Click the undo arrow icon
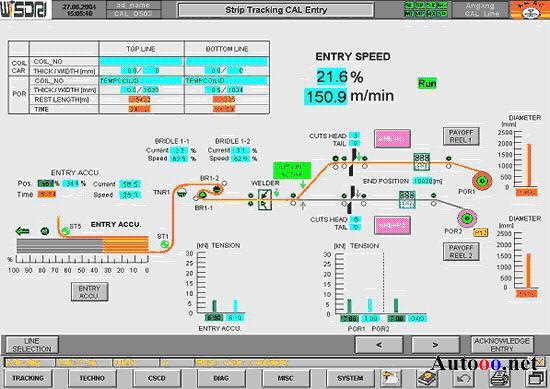Image resolution: width=550 pixels, height=389 pixels. (x=464, y=379)
